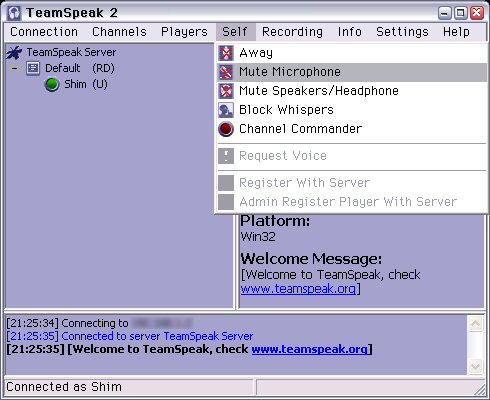Select the TeamSpeak Server node
Viewport: 490px width, 400px height.
(71, 52)
